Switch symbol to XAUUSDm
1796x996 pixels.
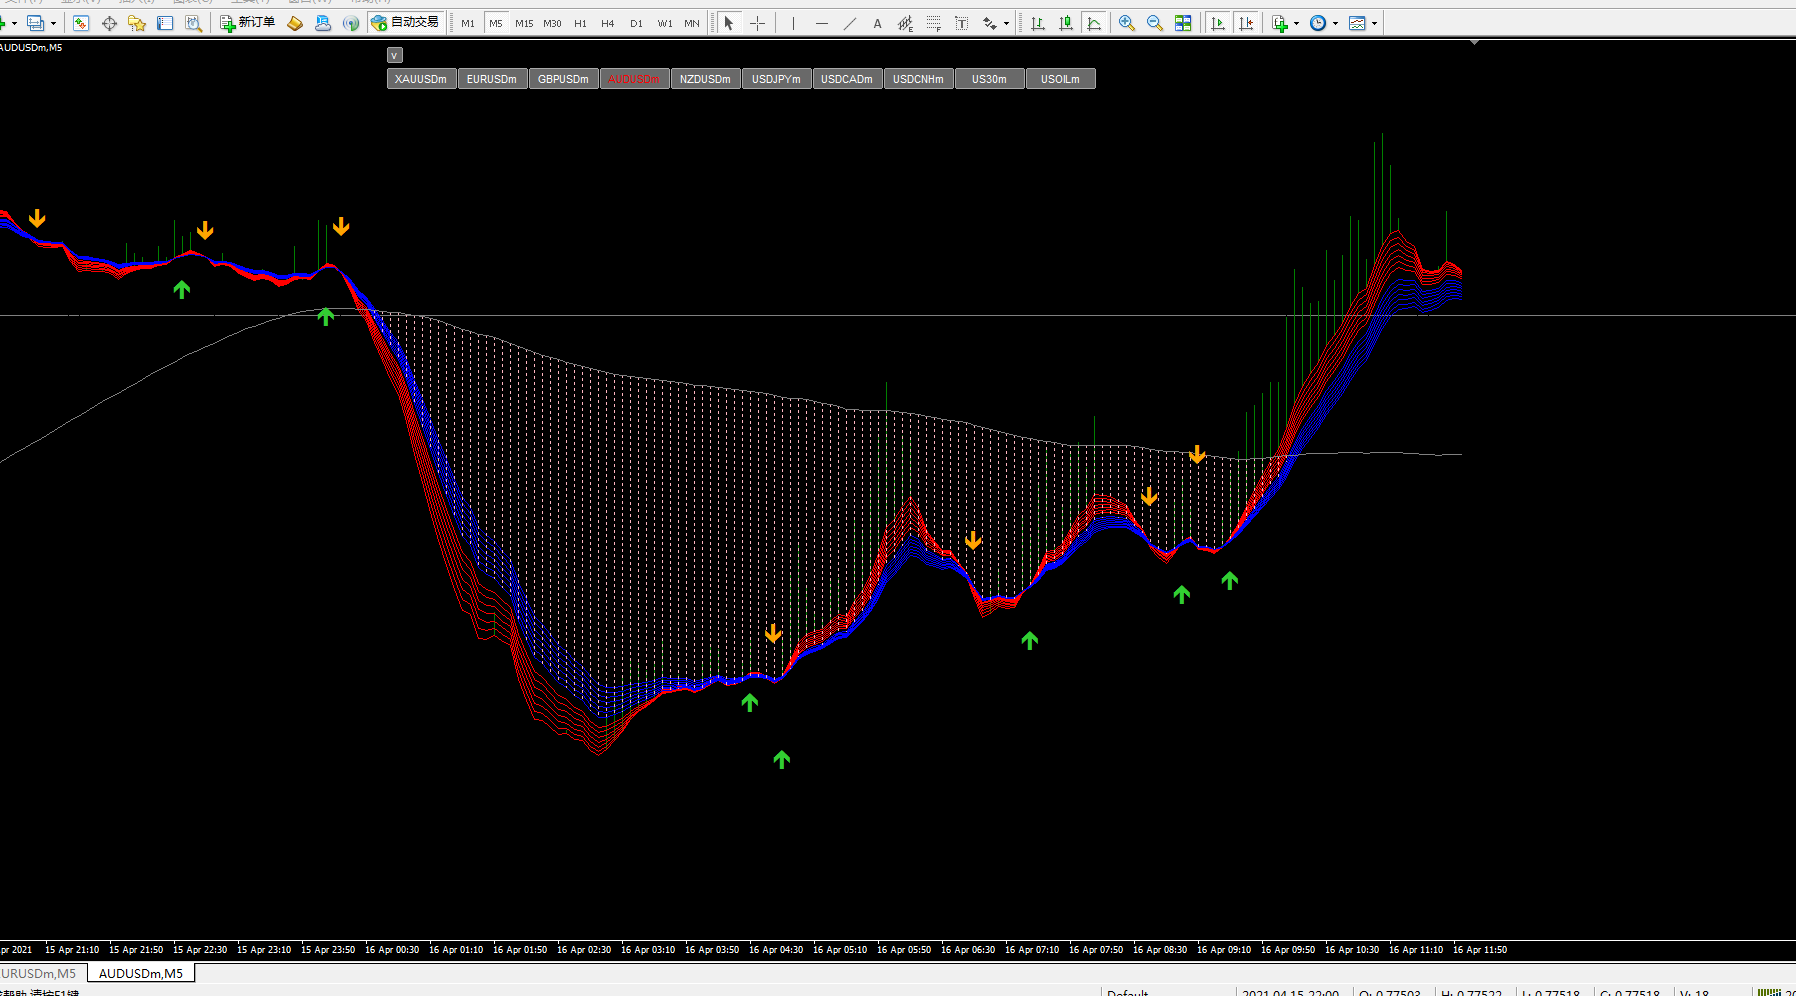421,79
